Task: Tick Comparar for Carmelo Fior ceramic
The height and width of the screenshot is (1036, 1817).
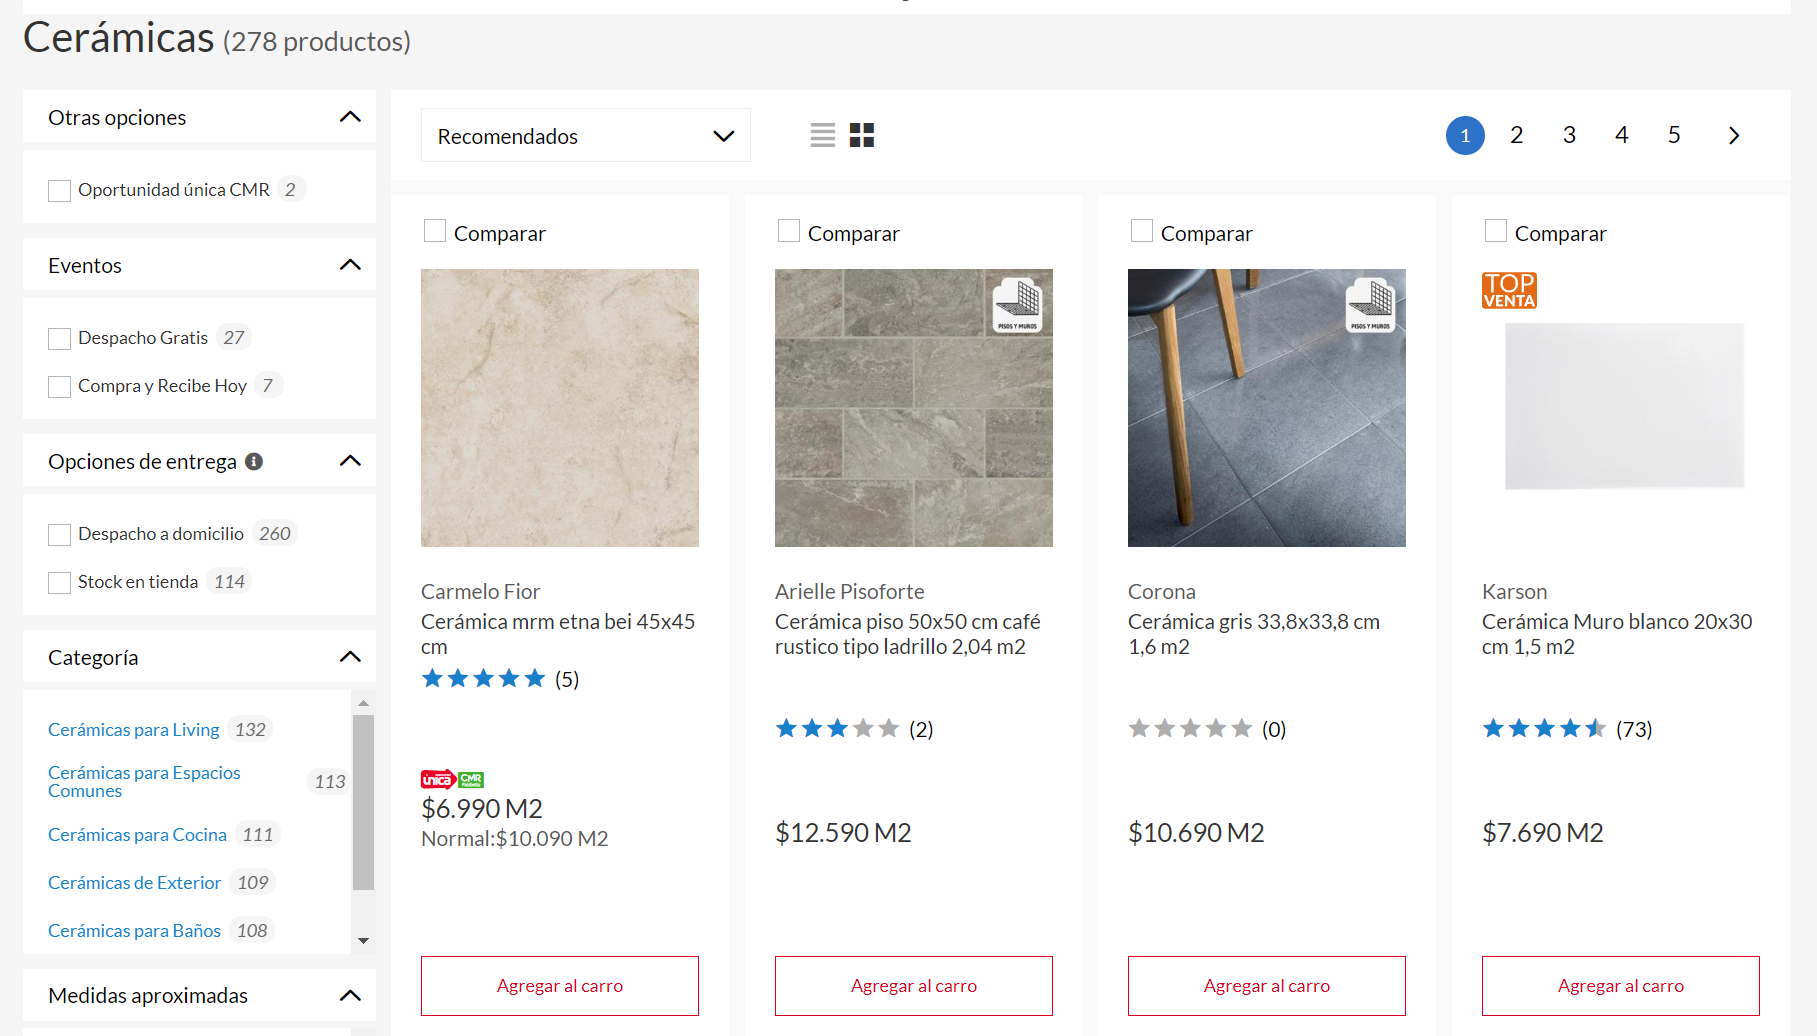Action: (x=435, y=232)
